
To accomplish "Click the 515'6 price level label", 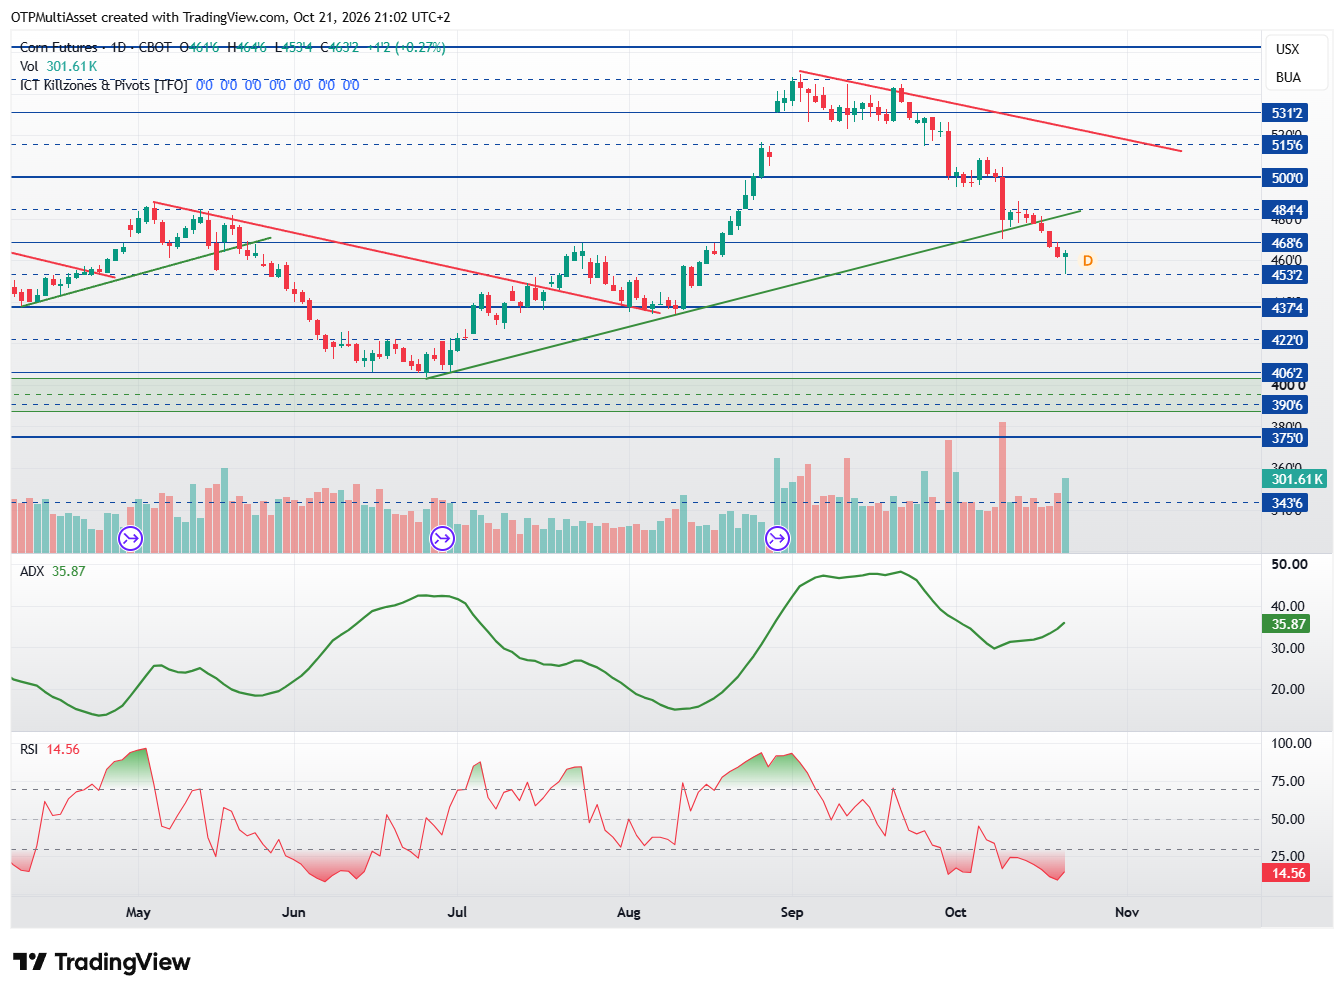I will pyautogui.click(x=1286, y=145).
